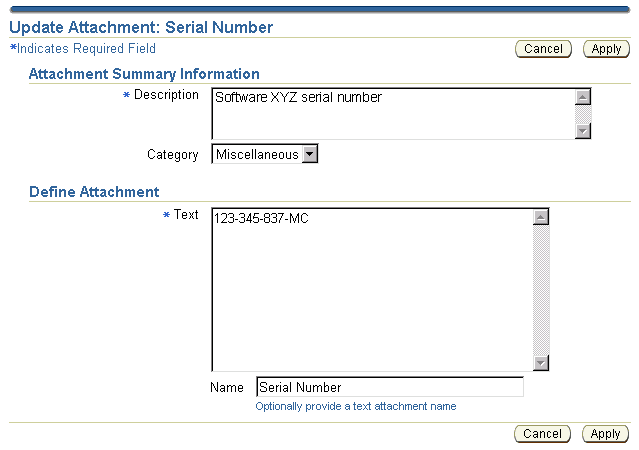This screenshot has height=450, width=639.
Task: Click the Text area scroll down arrow
Action: point(541,363)
